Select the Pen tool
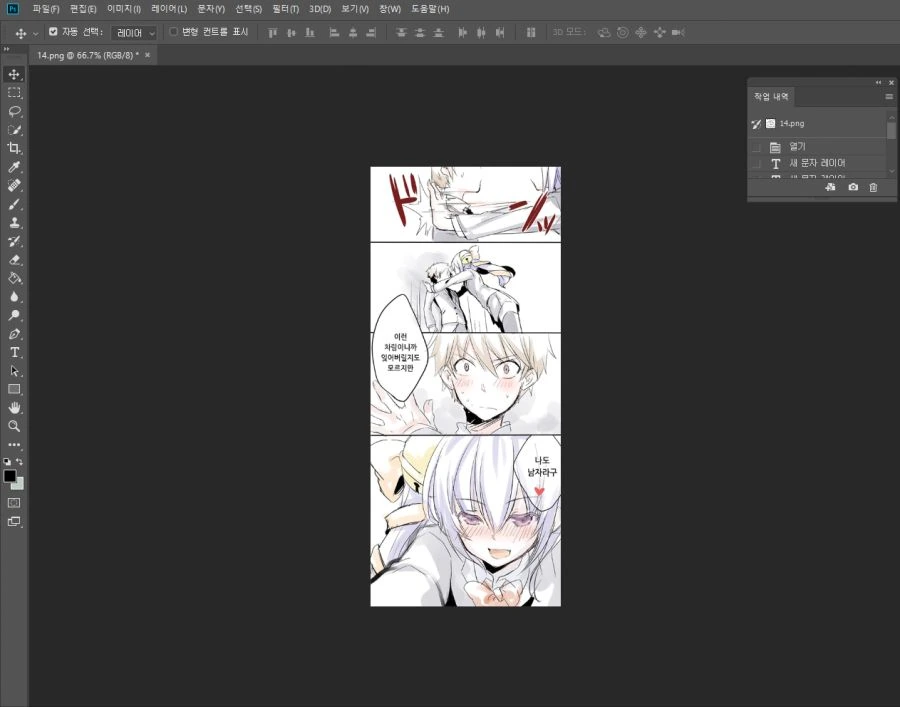This screenshot has width=900, height=707. tap(14, 334)
